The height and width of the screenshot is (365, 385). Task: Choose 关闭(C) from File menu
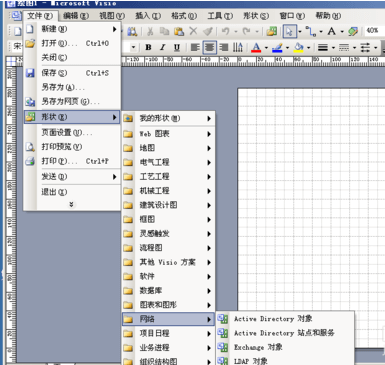coord(72,57)
